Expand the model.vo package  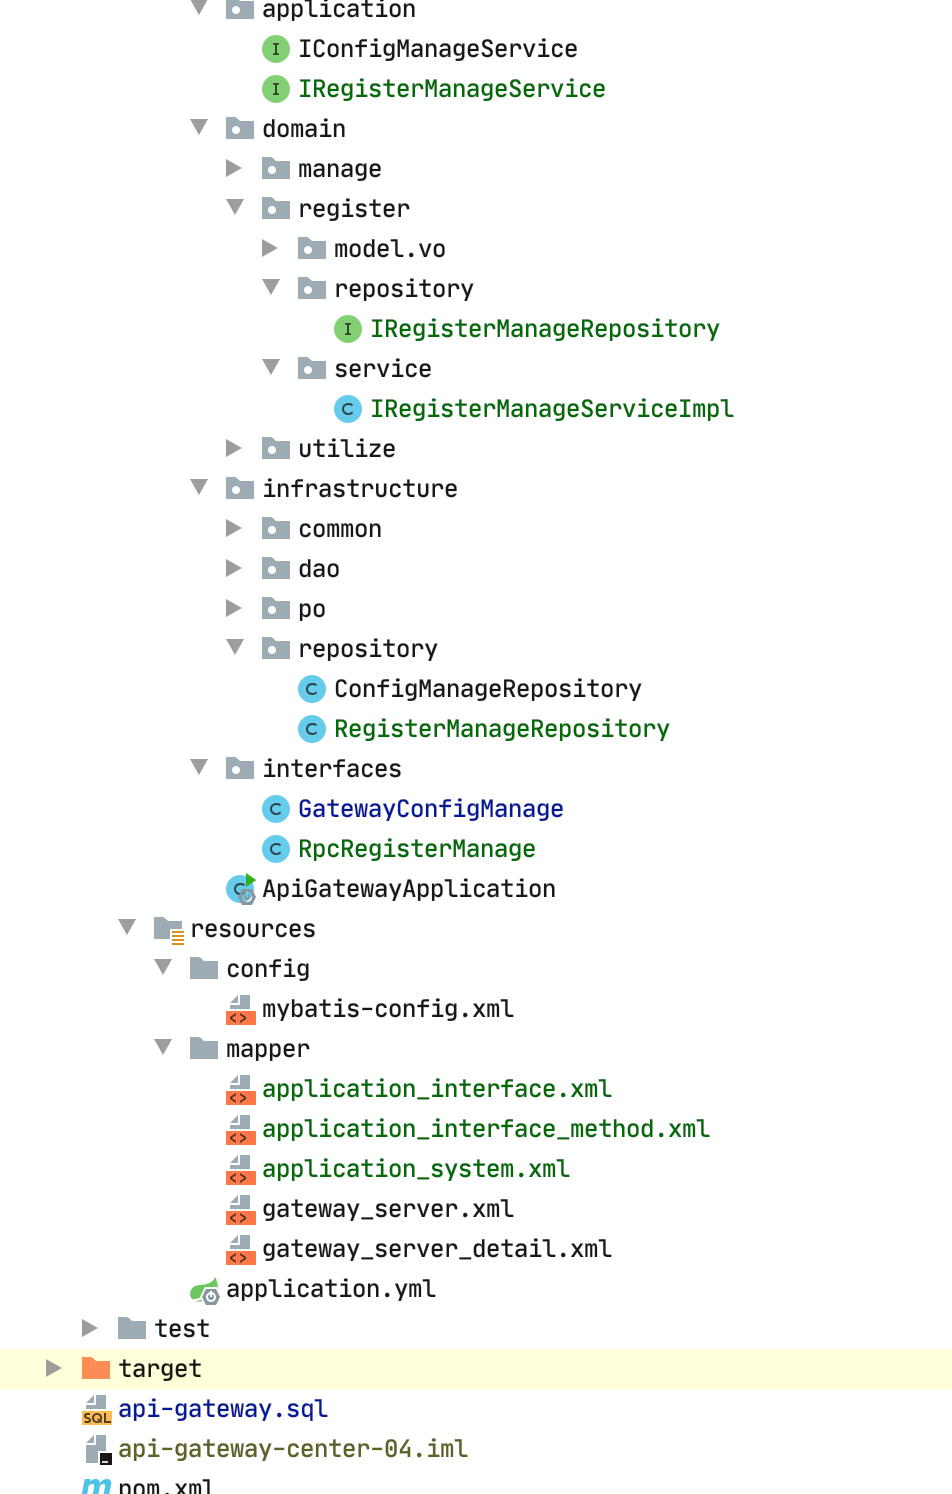pos(270,248)
